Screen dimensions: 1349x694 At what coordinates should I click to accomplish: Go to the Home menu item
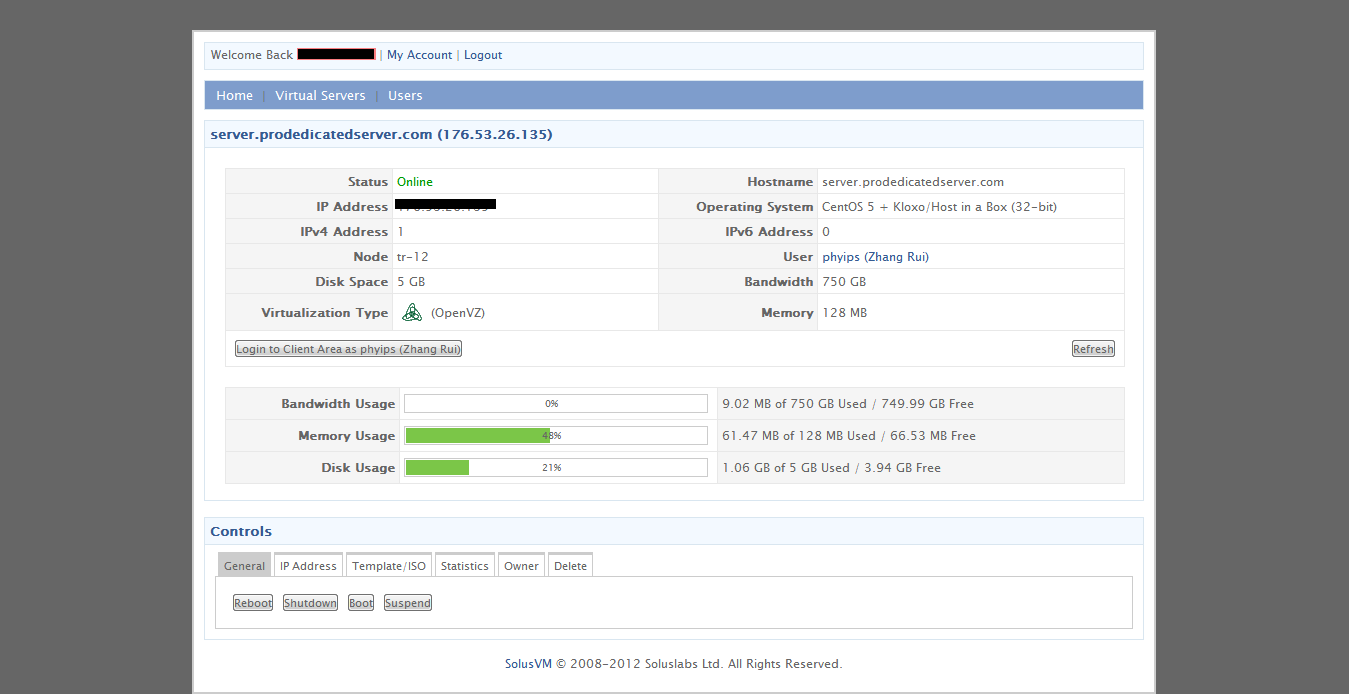pyautogui.click(x=234, y=96)
